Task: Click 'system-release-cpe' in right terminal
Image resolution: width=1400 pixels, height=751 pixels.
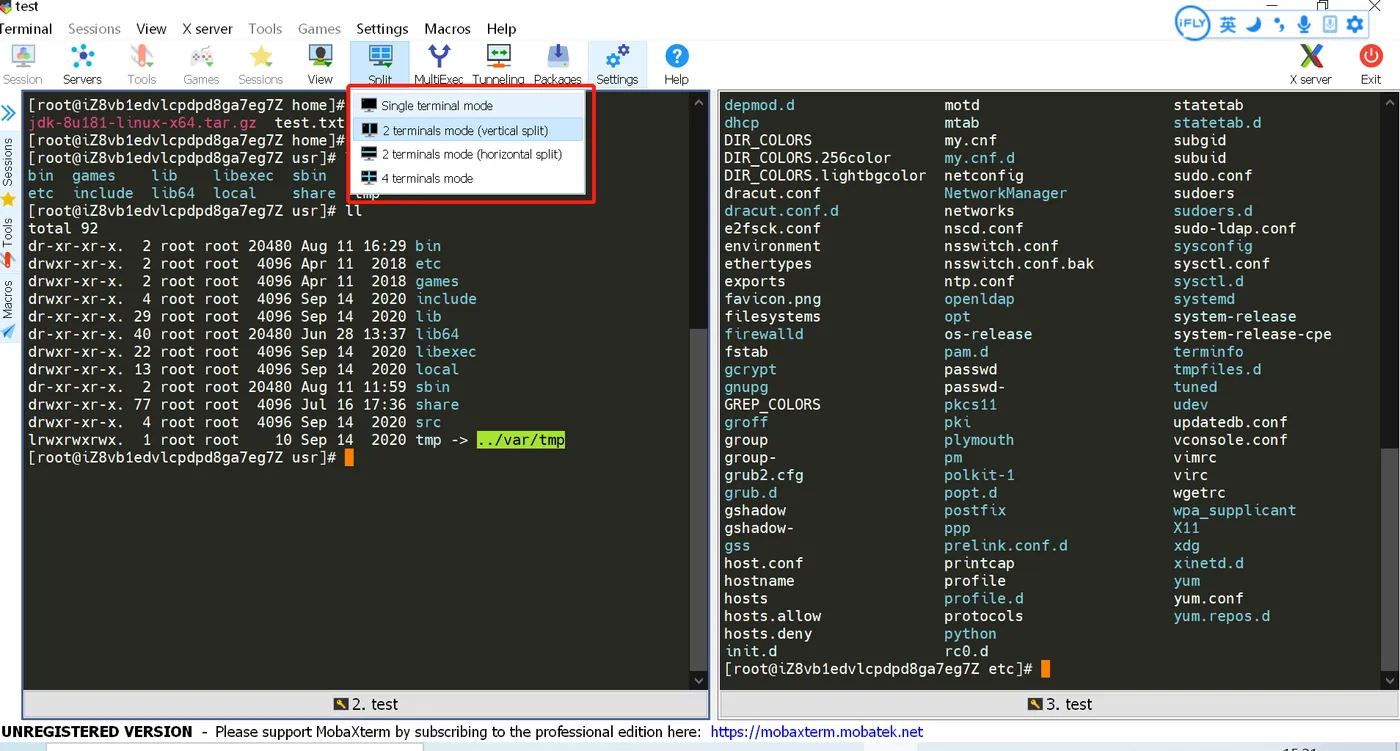Action: point(1253,334)
